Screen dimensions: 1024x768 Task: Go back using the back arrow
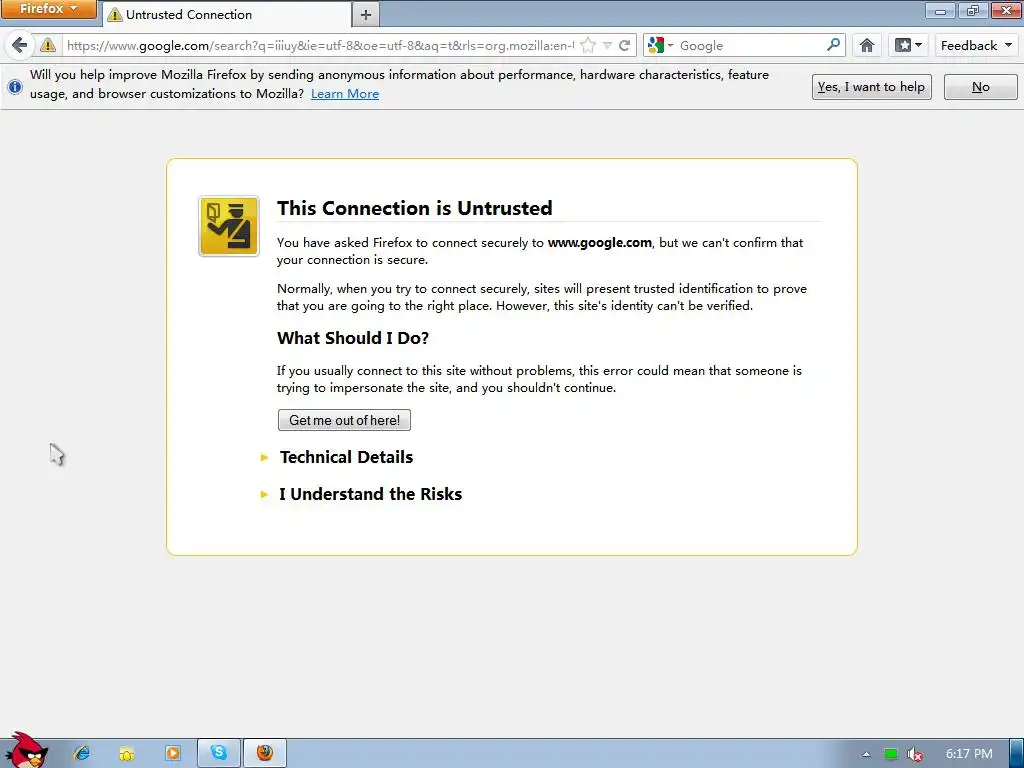(20, 45)
